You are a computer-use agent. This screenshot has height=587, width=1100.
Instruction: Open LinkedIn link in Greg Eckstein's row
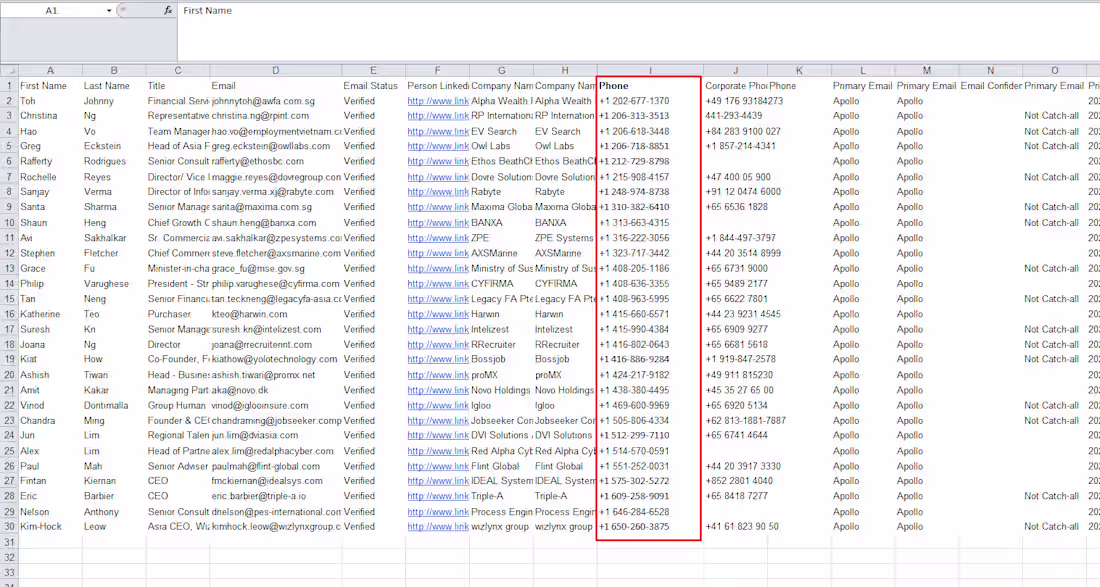[x=438, y=147]
